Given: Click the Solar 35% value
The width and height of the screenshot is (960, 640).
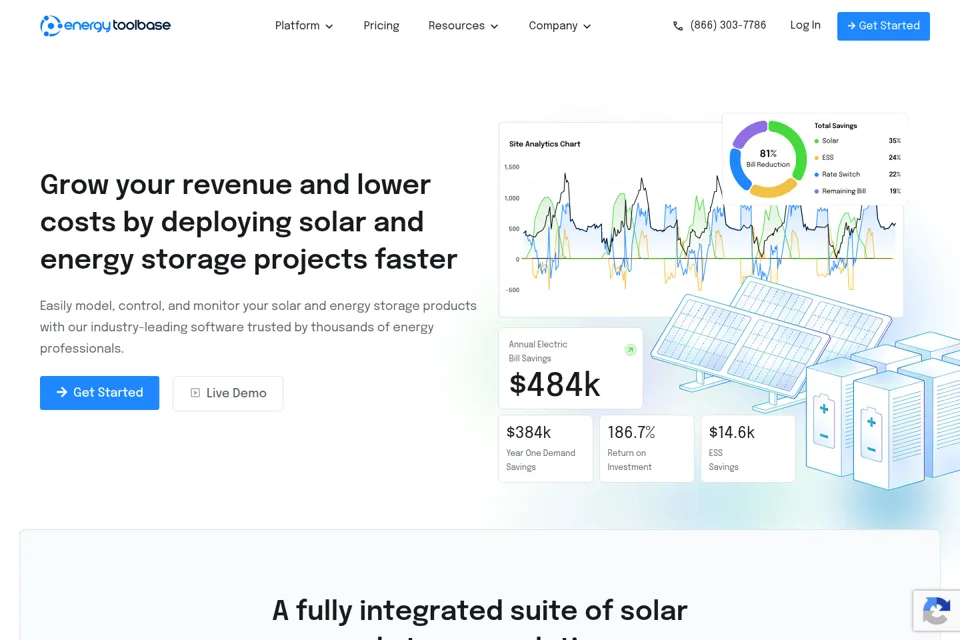Looking at the screenshot, I should pyautogui.click(x=894, y=141).
